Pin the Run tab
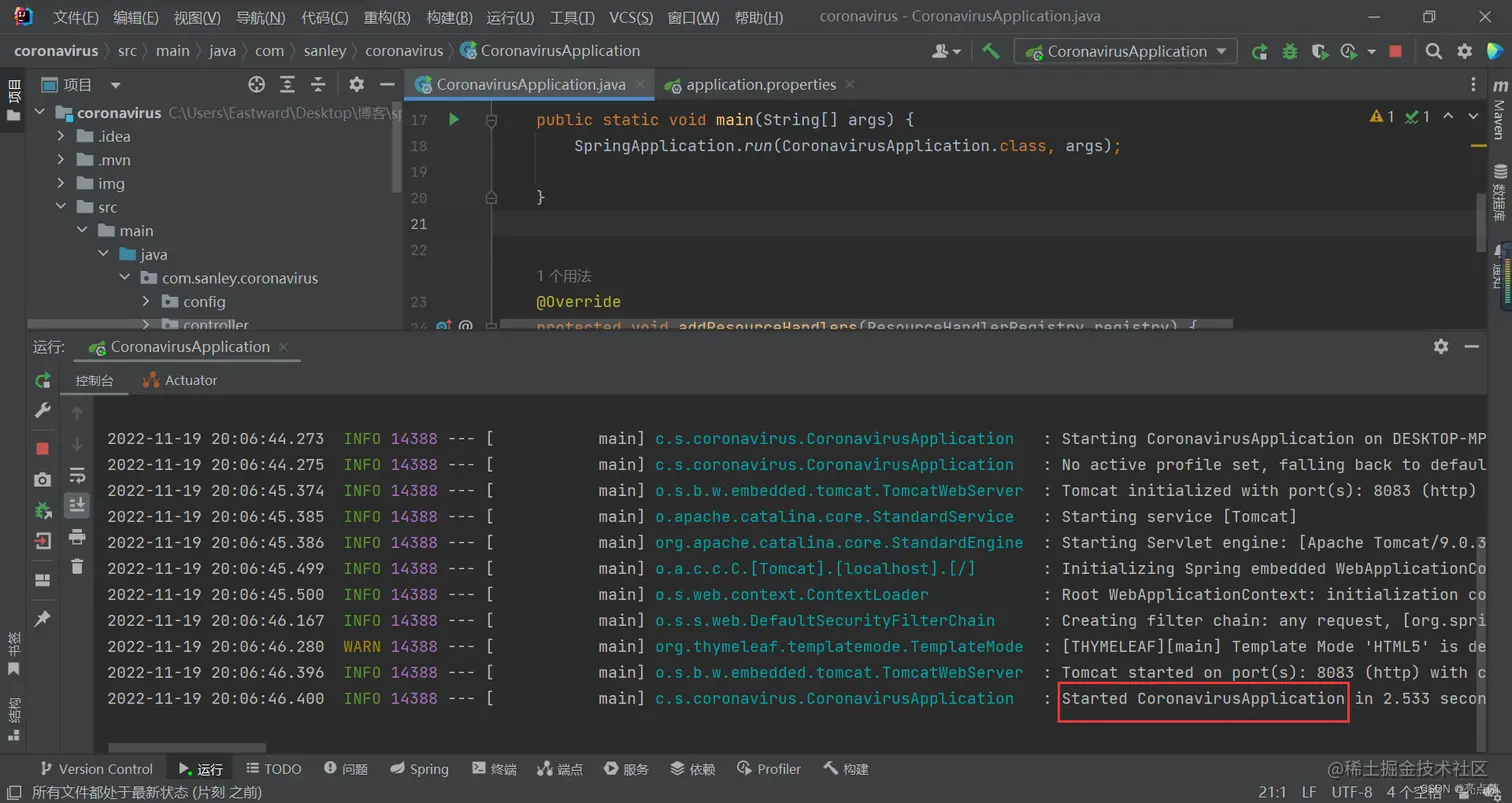Screen dimensions: 1512x803 tap(43, 619)
